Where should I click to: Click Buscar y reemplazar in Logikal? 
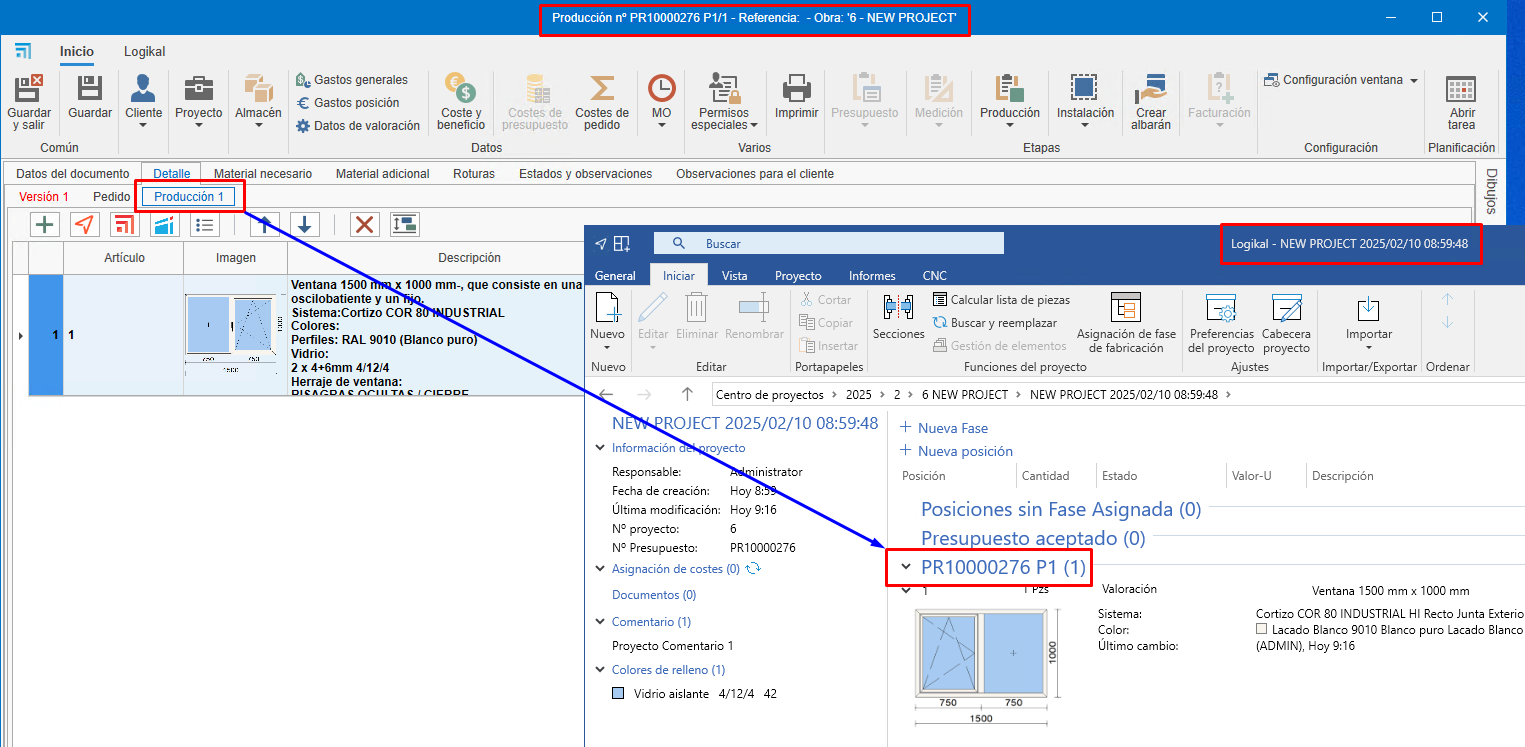coord(995,323)
